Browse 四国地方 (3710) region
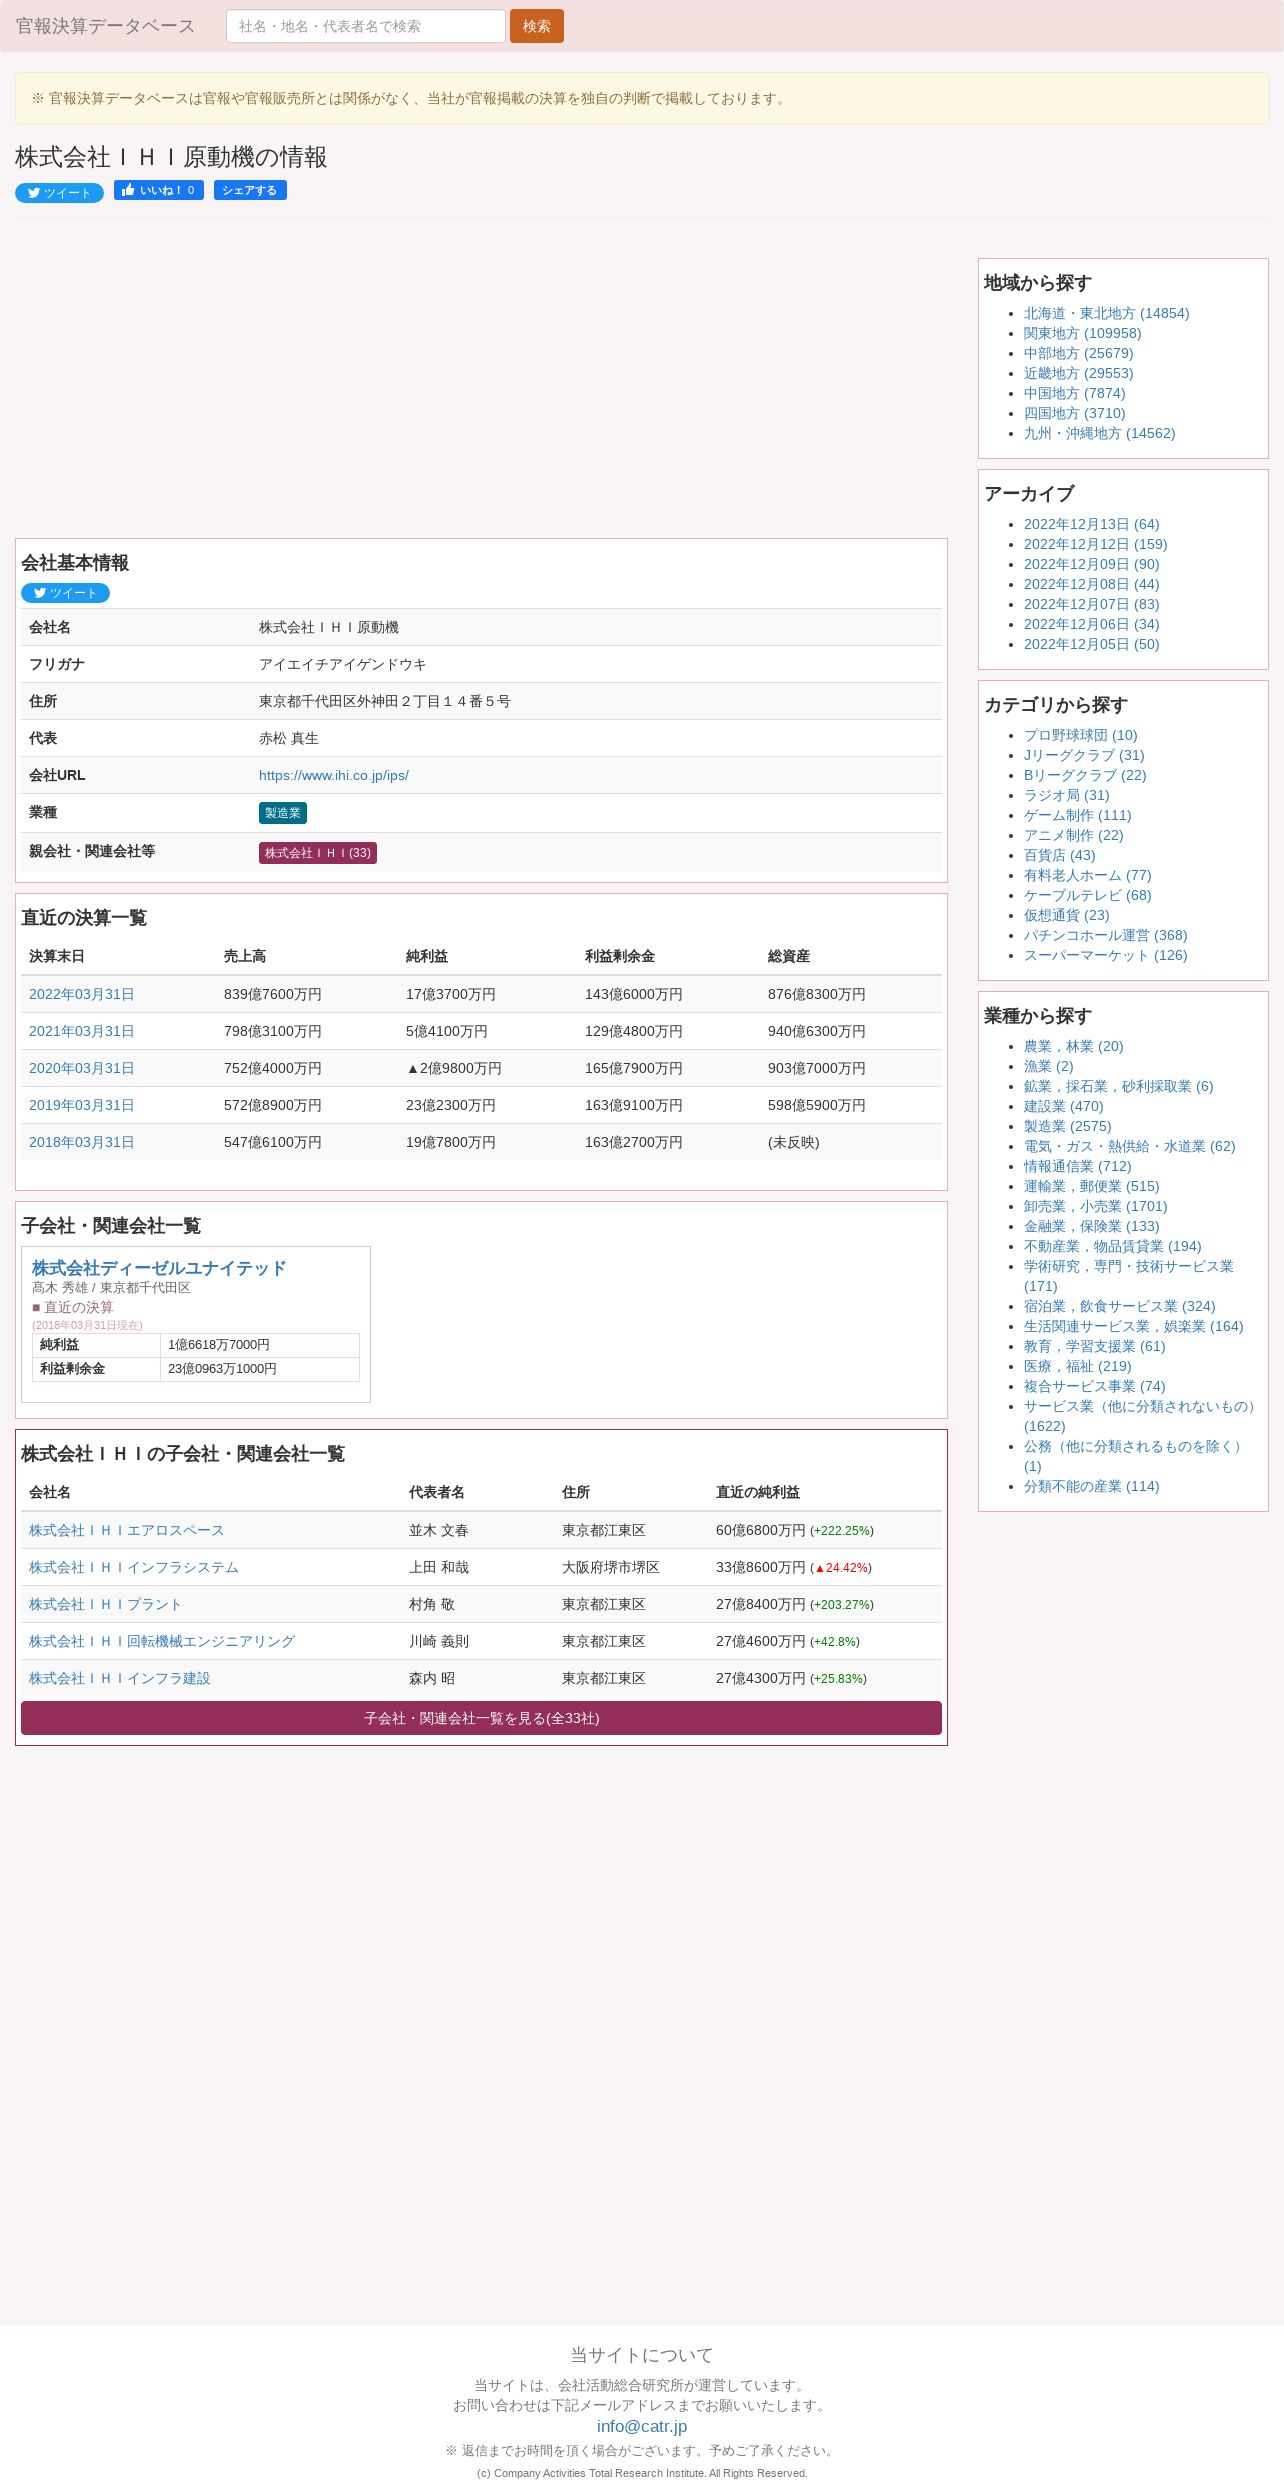 pos(1074,413)
